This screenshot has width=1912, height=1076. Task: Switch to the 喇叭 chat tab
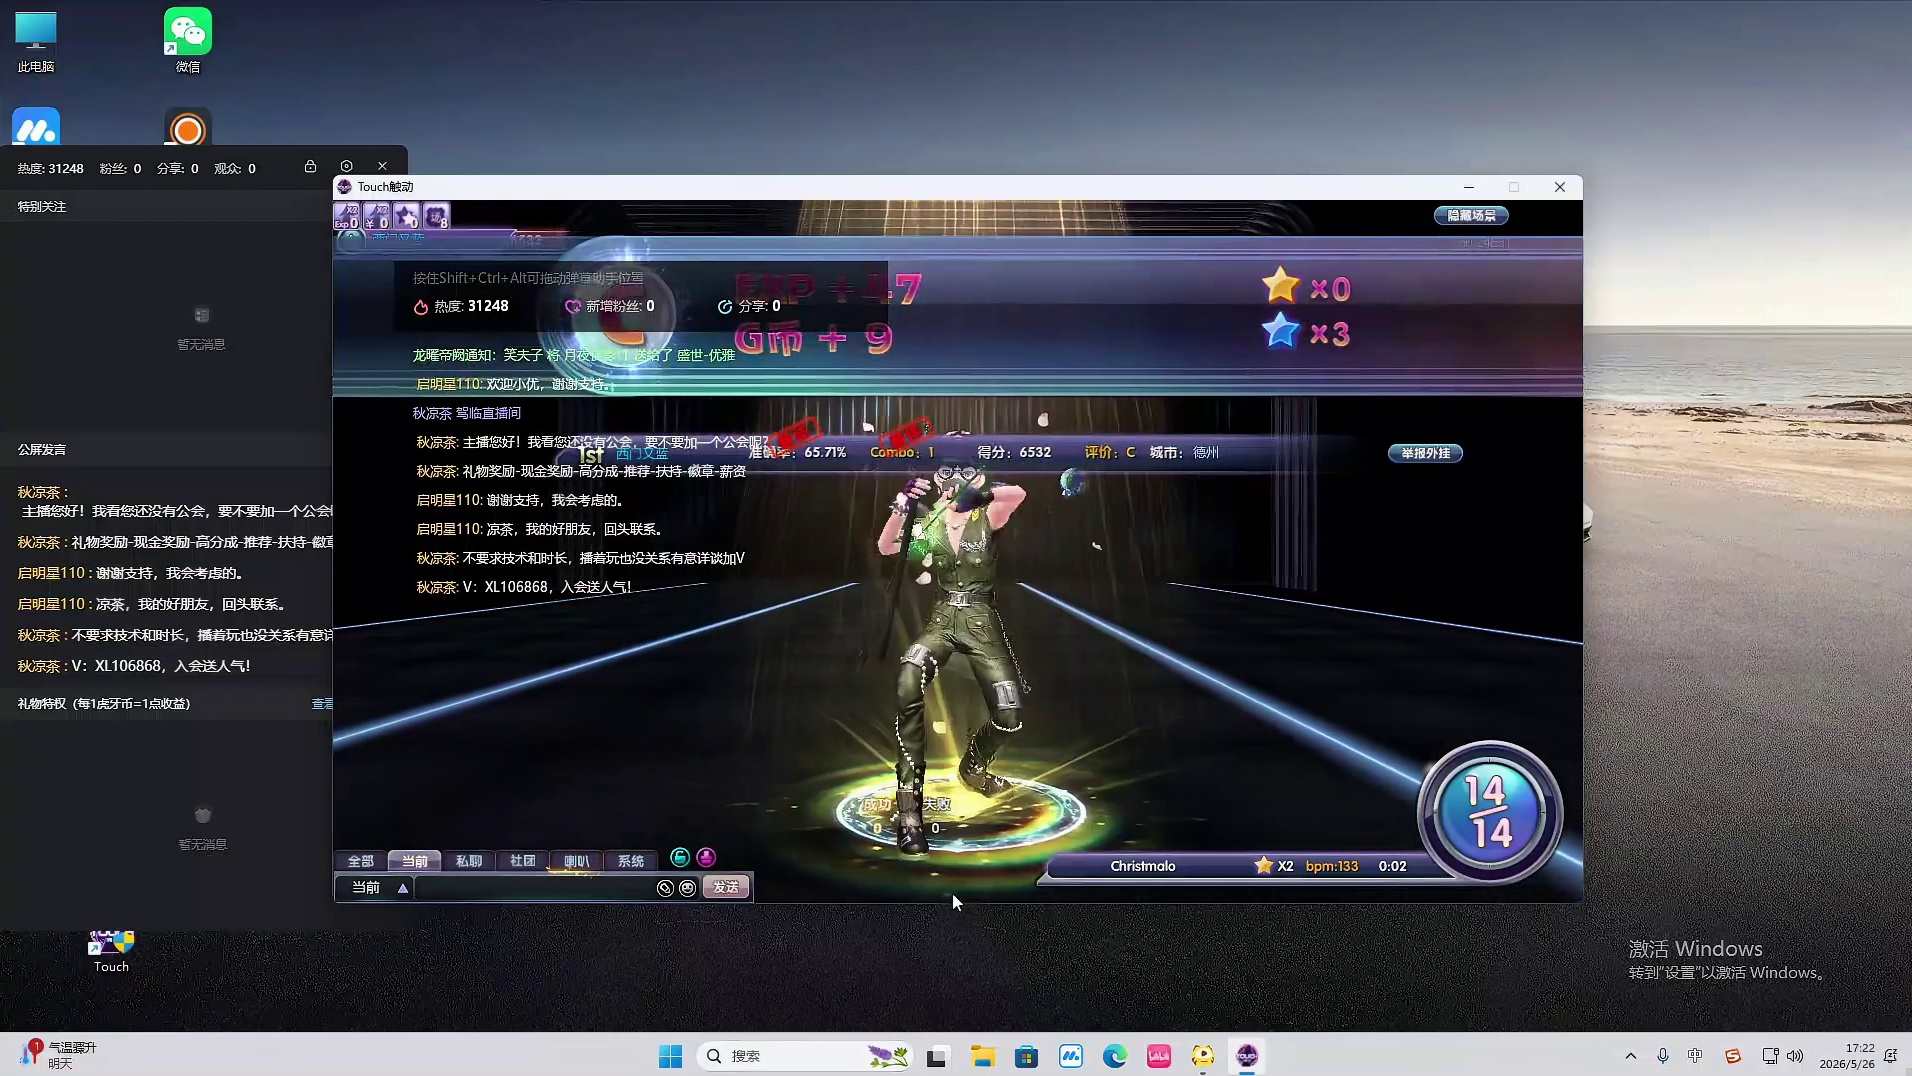tap(577, 861)
